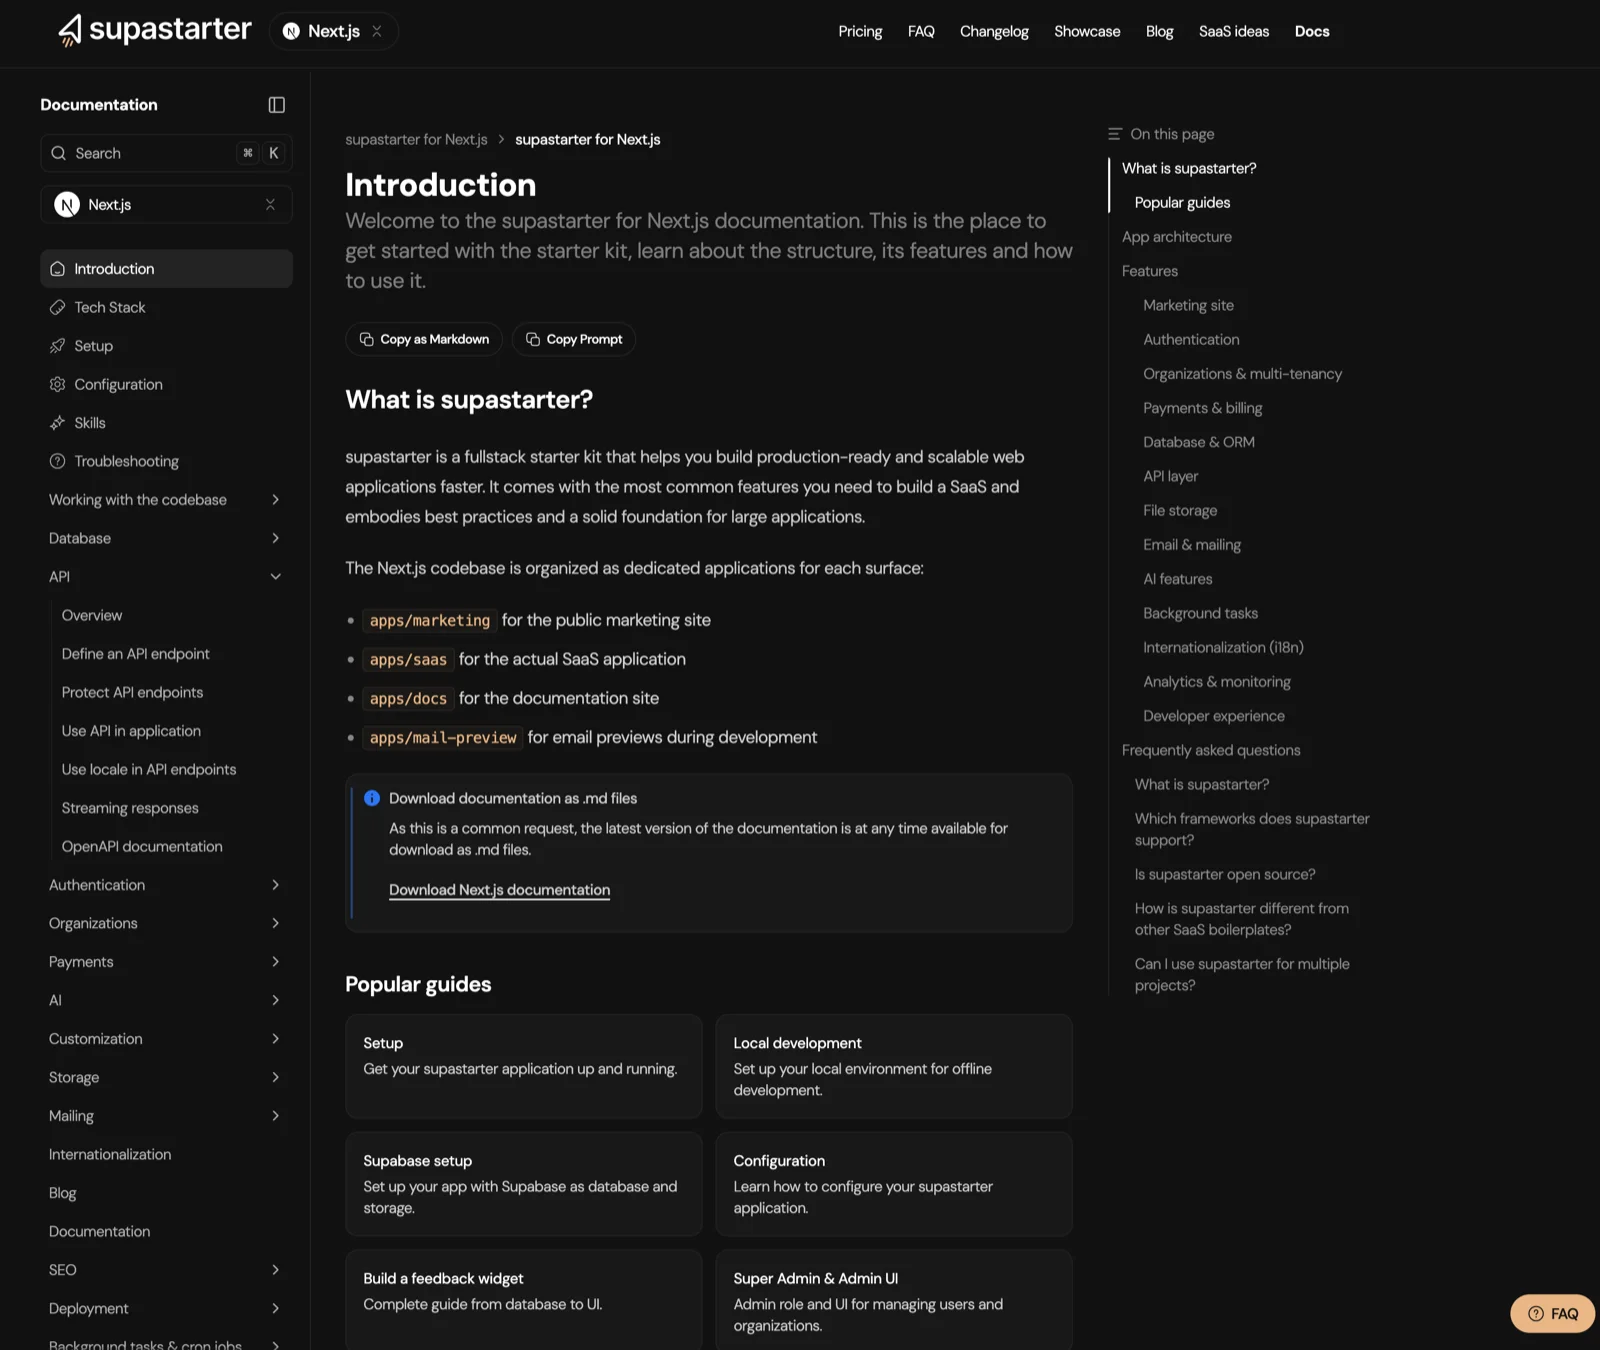The image size is (1600, 1350).
Task: Open Super Admin & Admin UI card
Action: pyautogui.click(x=894, y=1300)
